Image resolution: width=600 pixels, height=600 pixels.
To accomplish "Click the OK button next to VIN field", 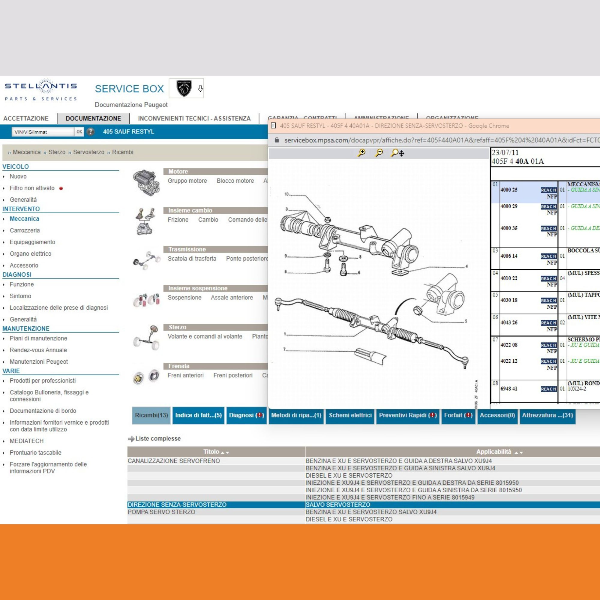I will pos(79,132).
